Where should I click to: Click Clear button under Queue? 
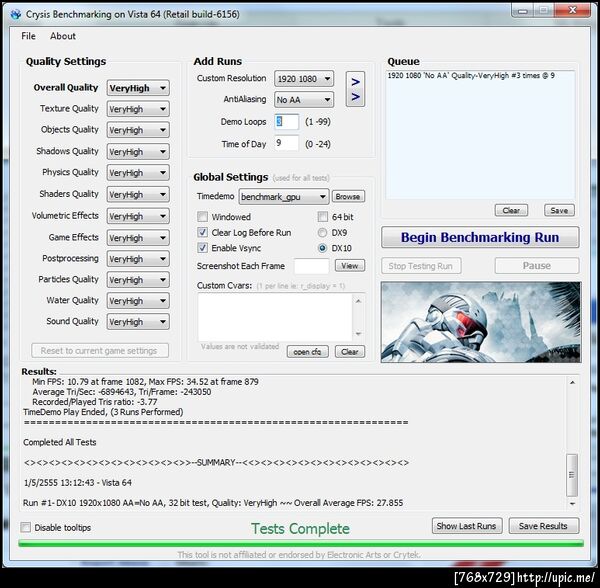coord(511,210)
